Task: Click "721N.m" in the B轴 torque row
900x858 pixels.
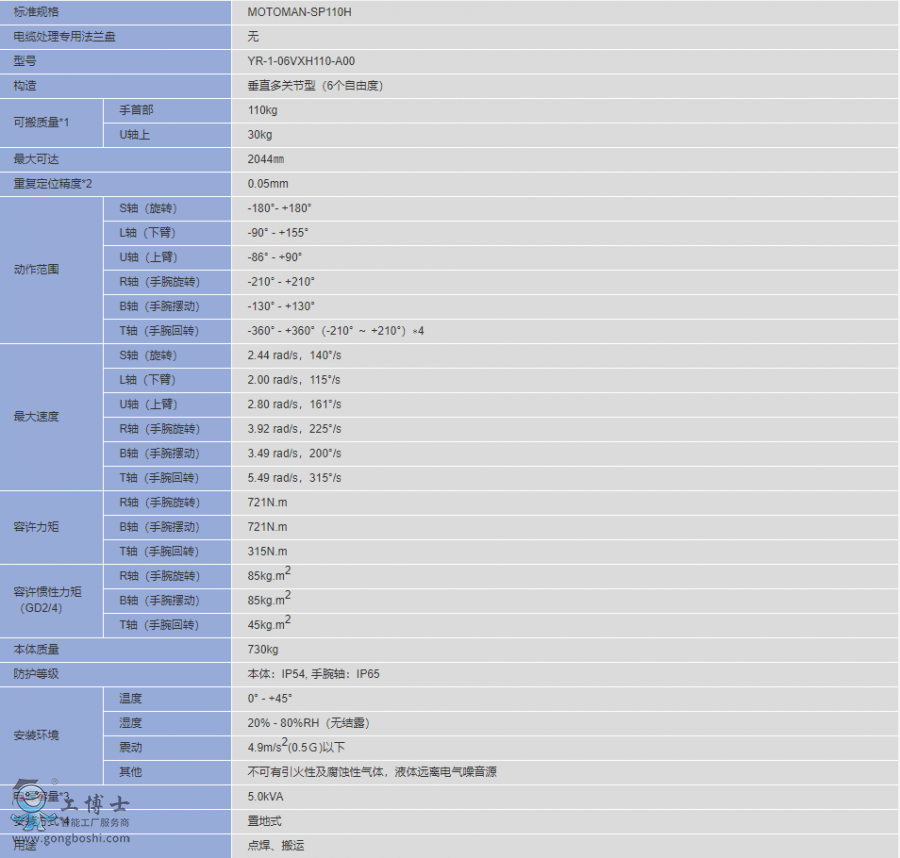Action: [x=267, y=527]
